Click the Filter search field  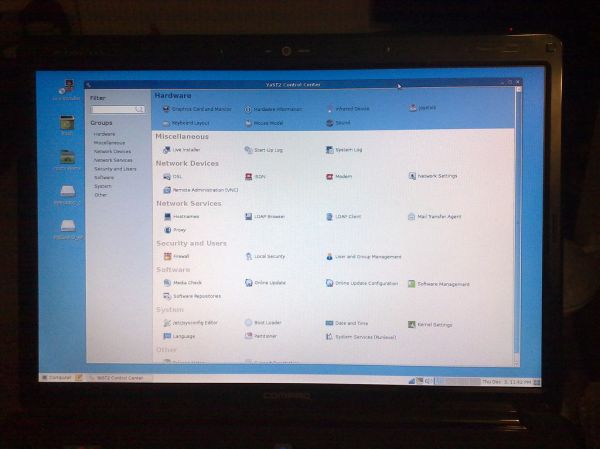pos(117,109)
